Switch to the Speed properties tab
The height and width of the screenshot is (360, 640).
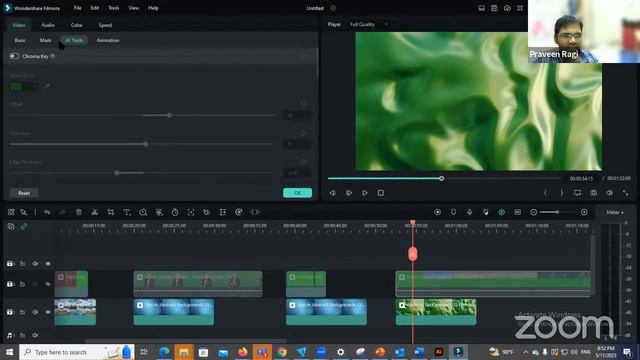pyautogui.click(x=105, y=25)
